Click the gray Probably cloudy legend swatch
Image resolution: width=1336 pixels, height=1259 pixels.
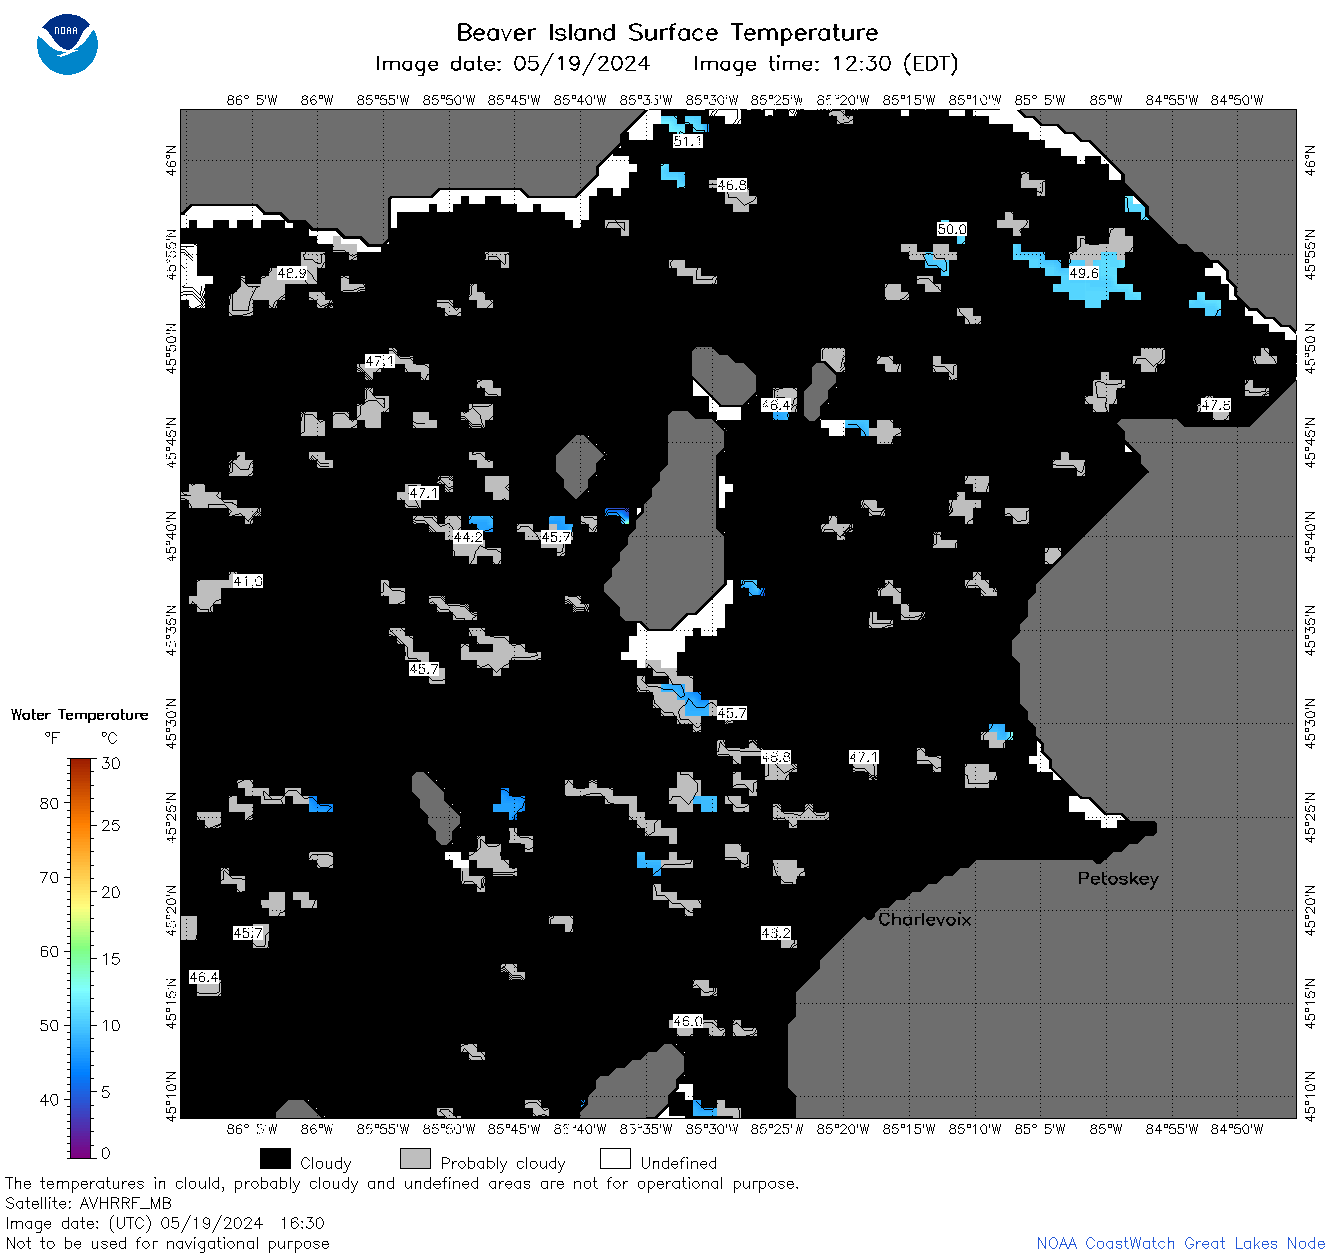pos(415,1158)
